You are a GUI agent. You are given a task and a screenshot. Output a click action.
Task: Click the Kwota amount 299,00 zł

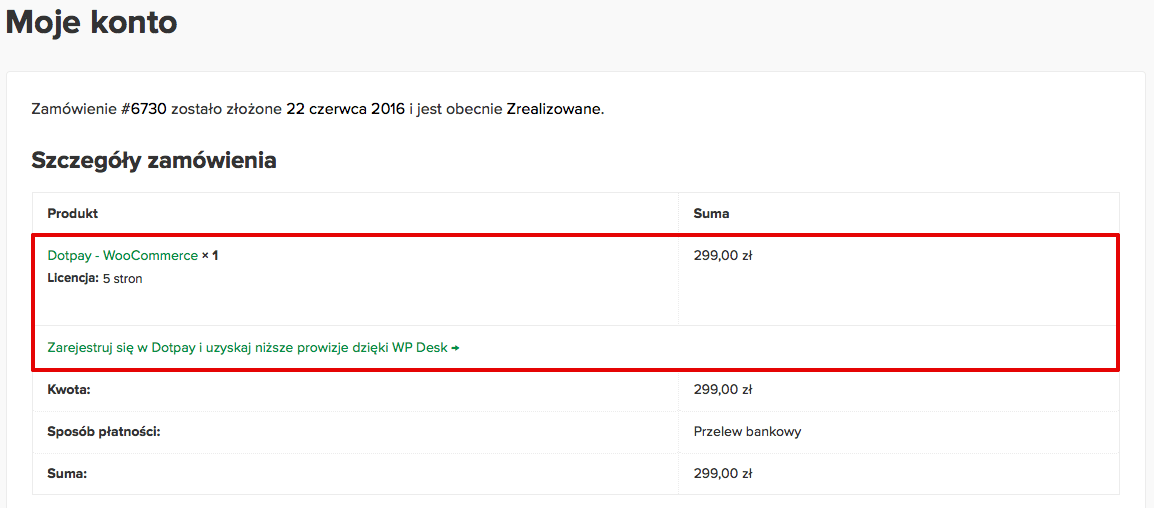tap(722, 389)
